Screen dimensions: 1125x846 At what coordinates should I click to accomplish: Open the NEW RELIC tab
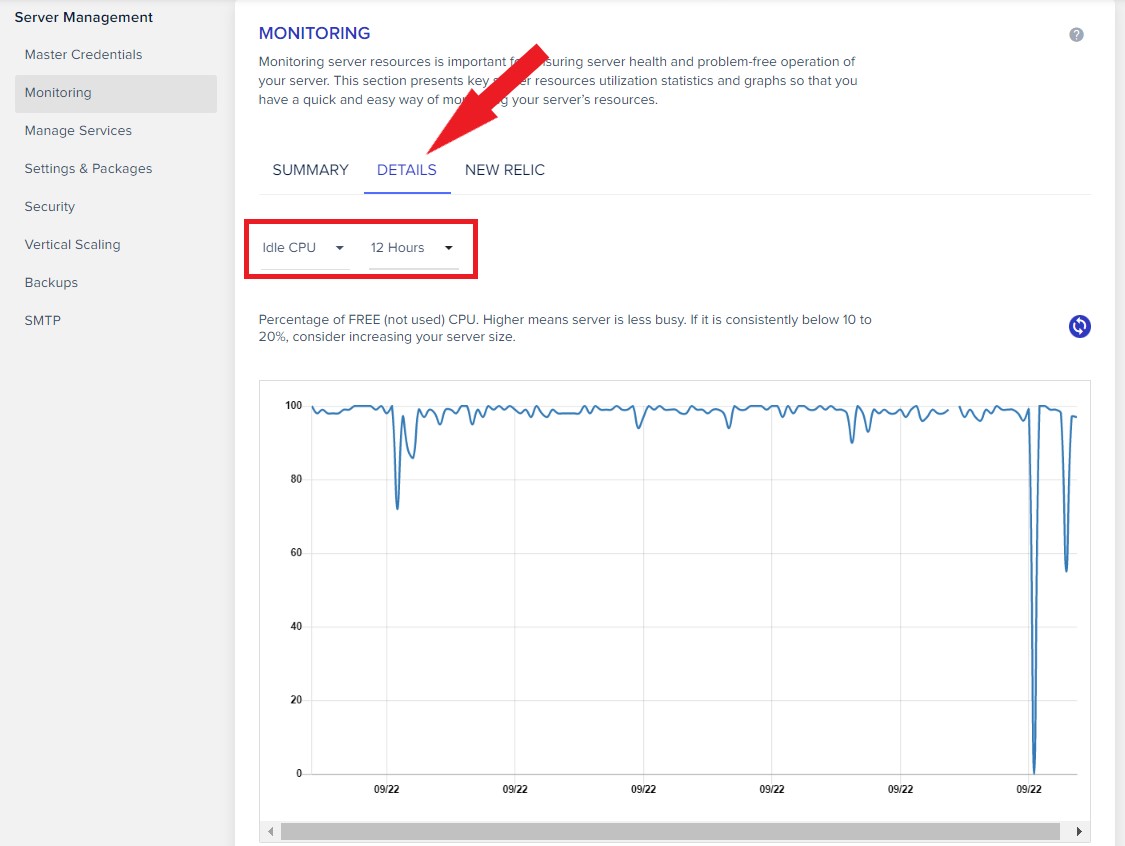[x=504, y=170]
